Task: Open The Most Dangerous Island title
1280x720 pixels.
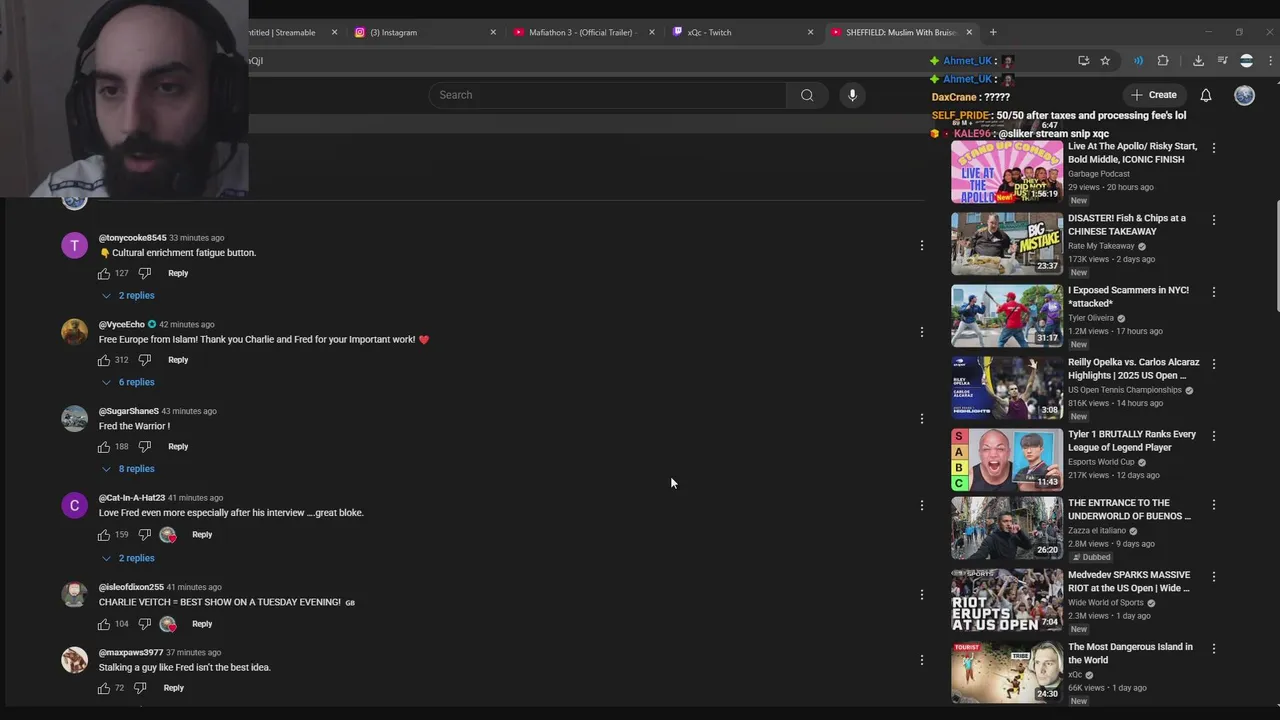Action: (1130, 653)
